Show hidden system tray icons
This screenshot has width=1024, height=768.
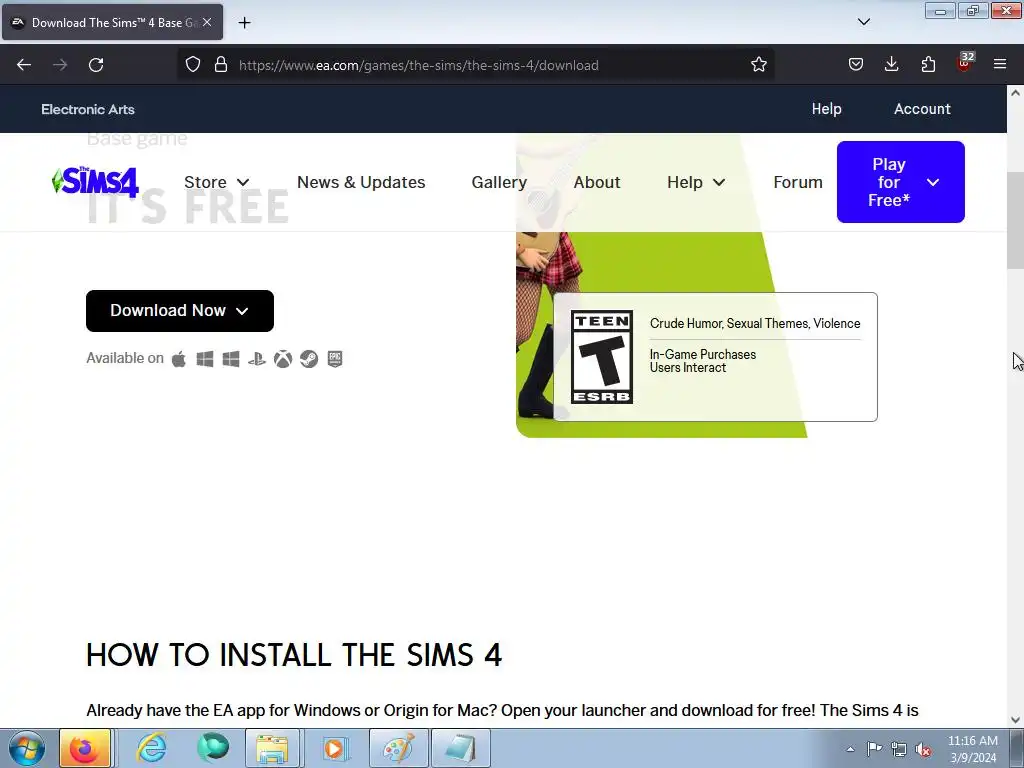(850, 749)
